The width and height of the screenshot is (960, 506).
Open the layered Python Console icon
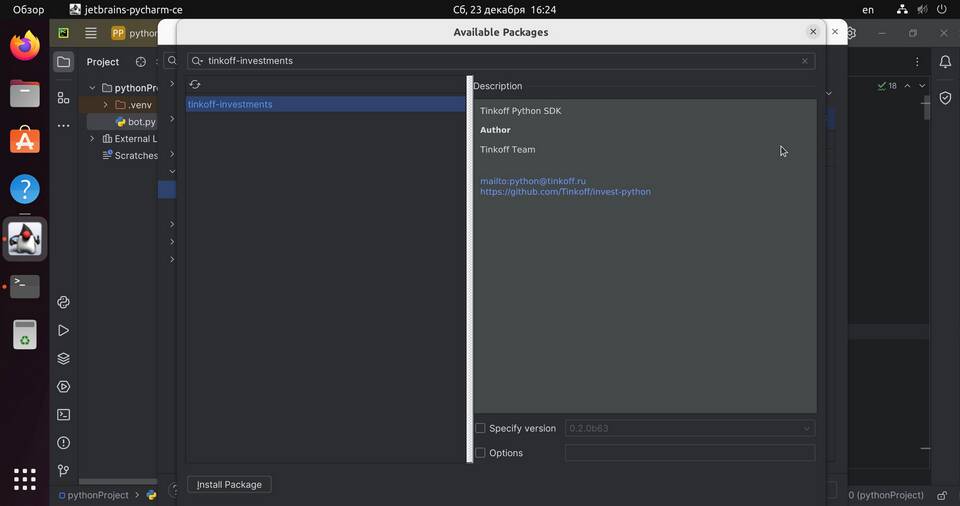[x=63, y=358]
